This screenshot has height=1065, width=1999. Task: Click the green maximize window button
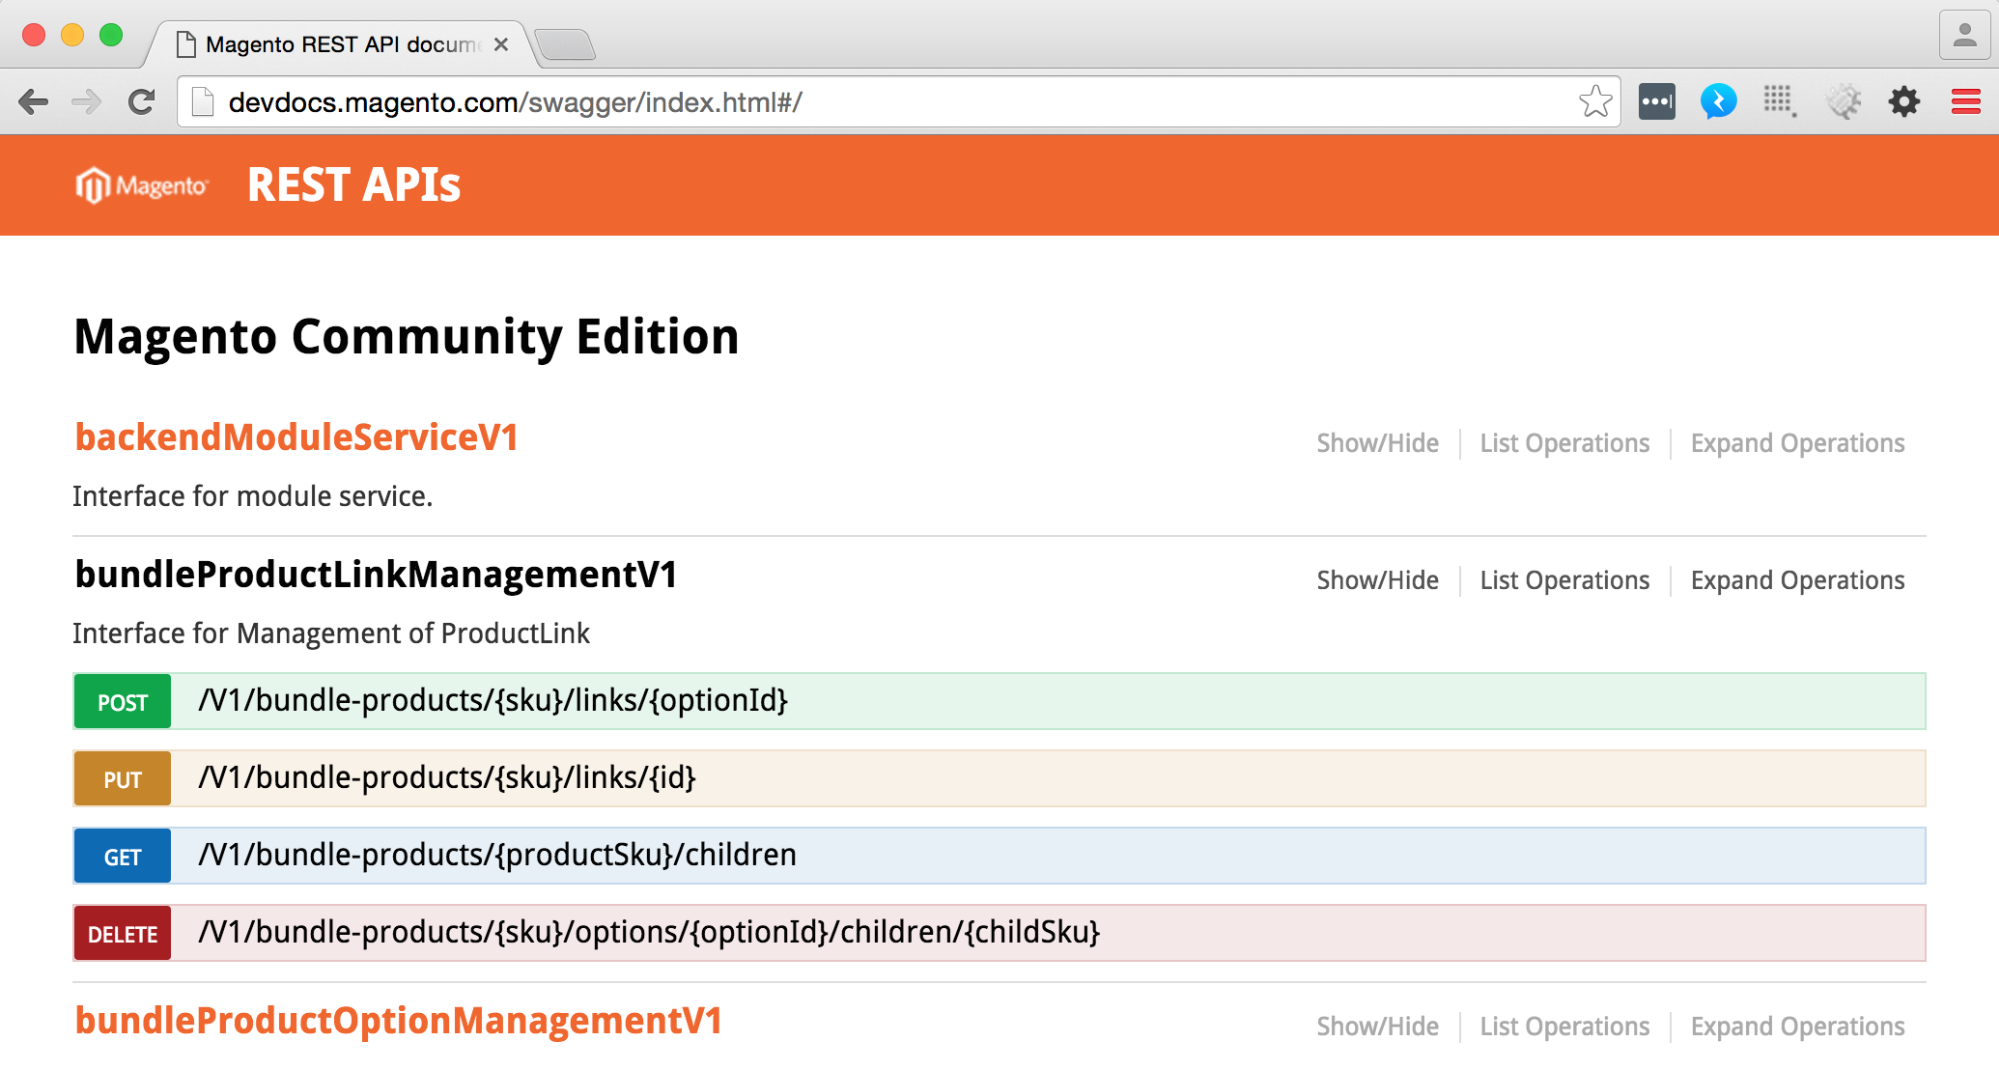pos(111,35)
